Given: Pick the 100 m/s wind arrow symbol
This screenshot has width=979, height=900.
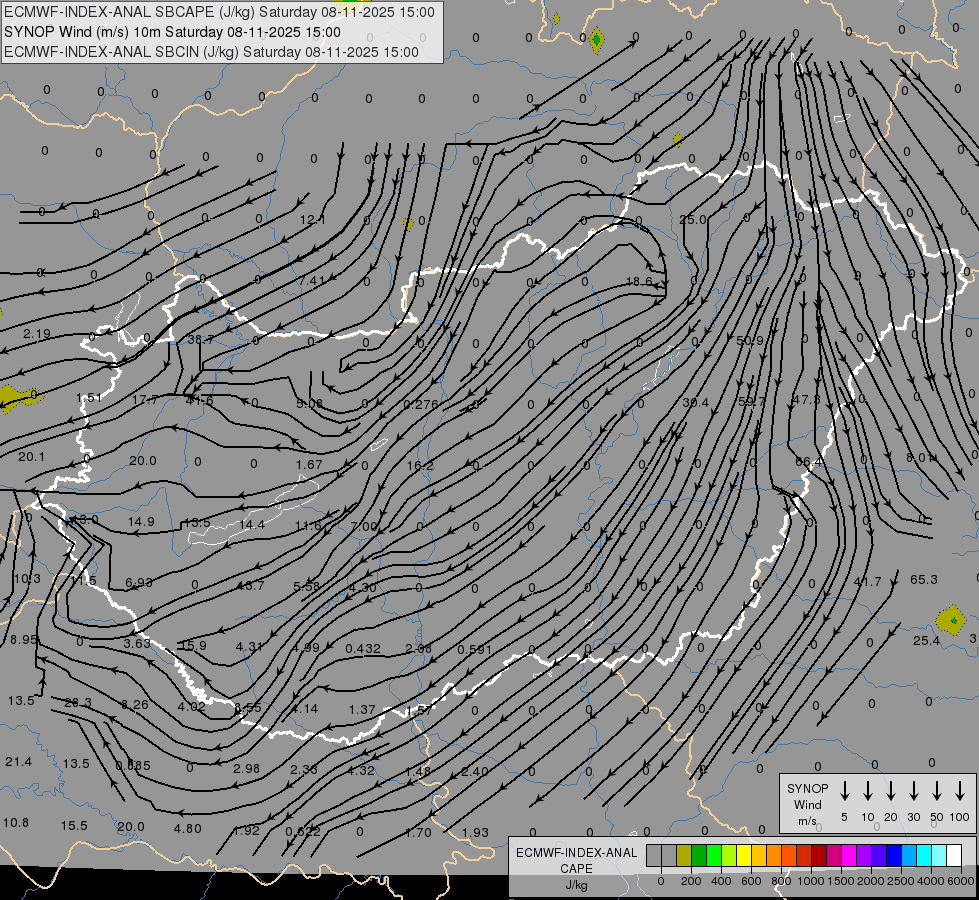Looking at the screenshot, I should (x=960, y=790).
